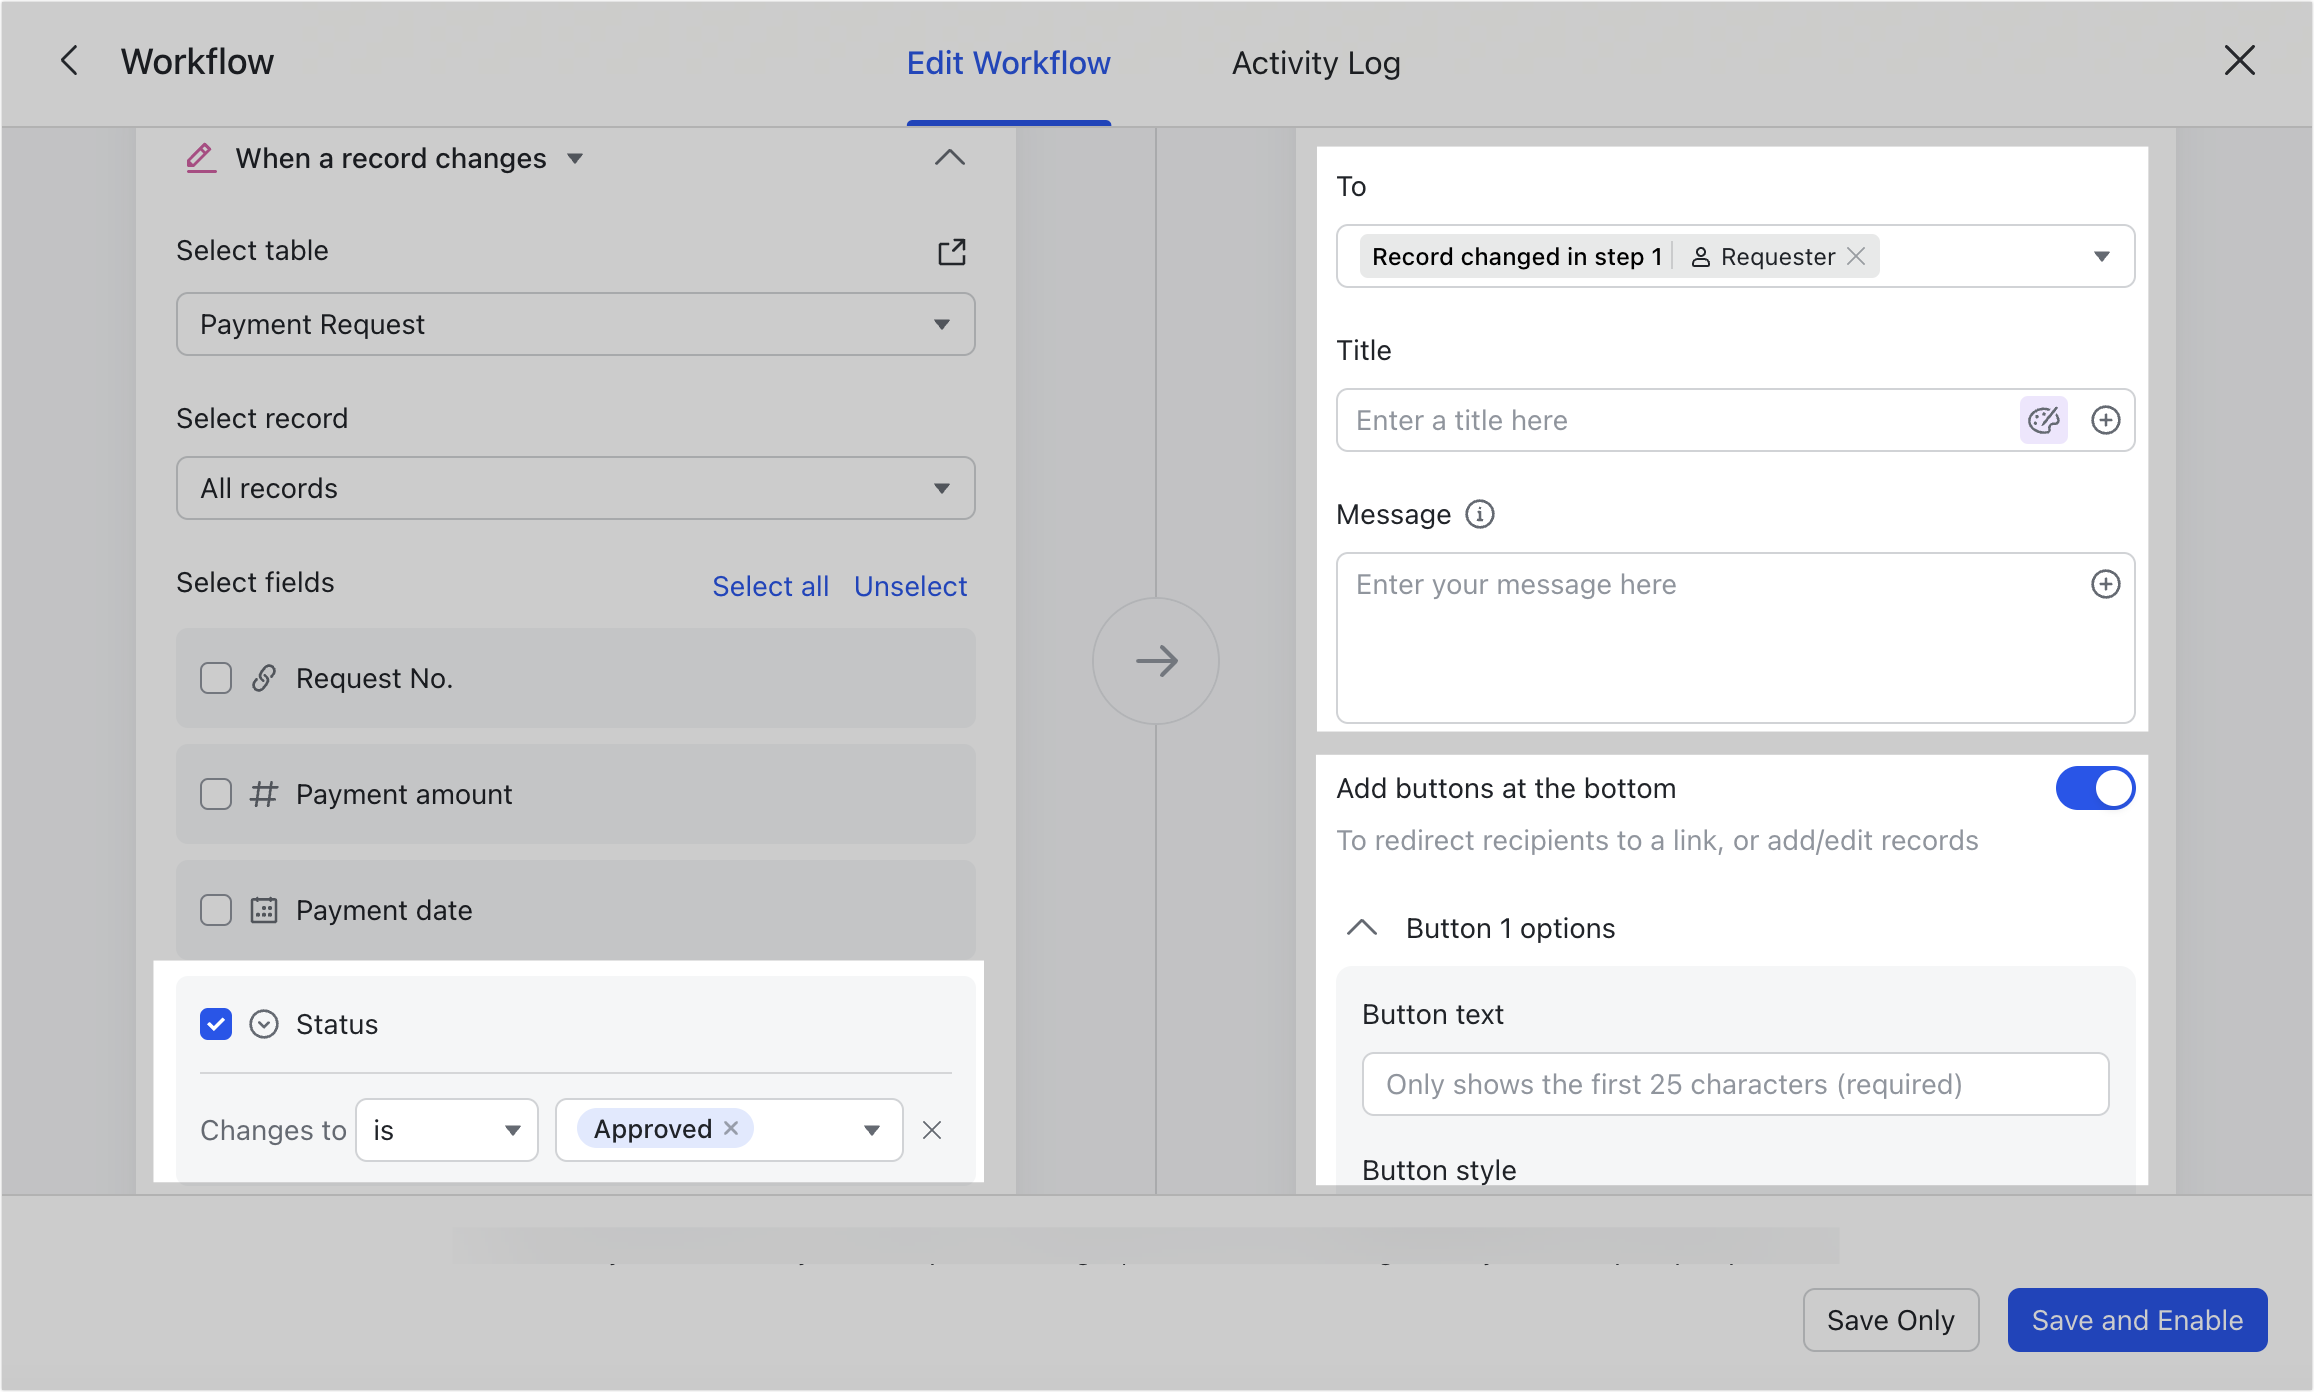Click the calendar icon beside Payment date
Screen dimensions: 2314x1392
[264, 910]
